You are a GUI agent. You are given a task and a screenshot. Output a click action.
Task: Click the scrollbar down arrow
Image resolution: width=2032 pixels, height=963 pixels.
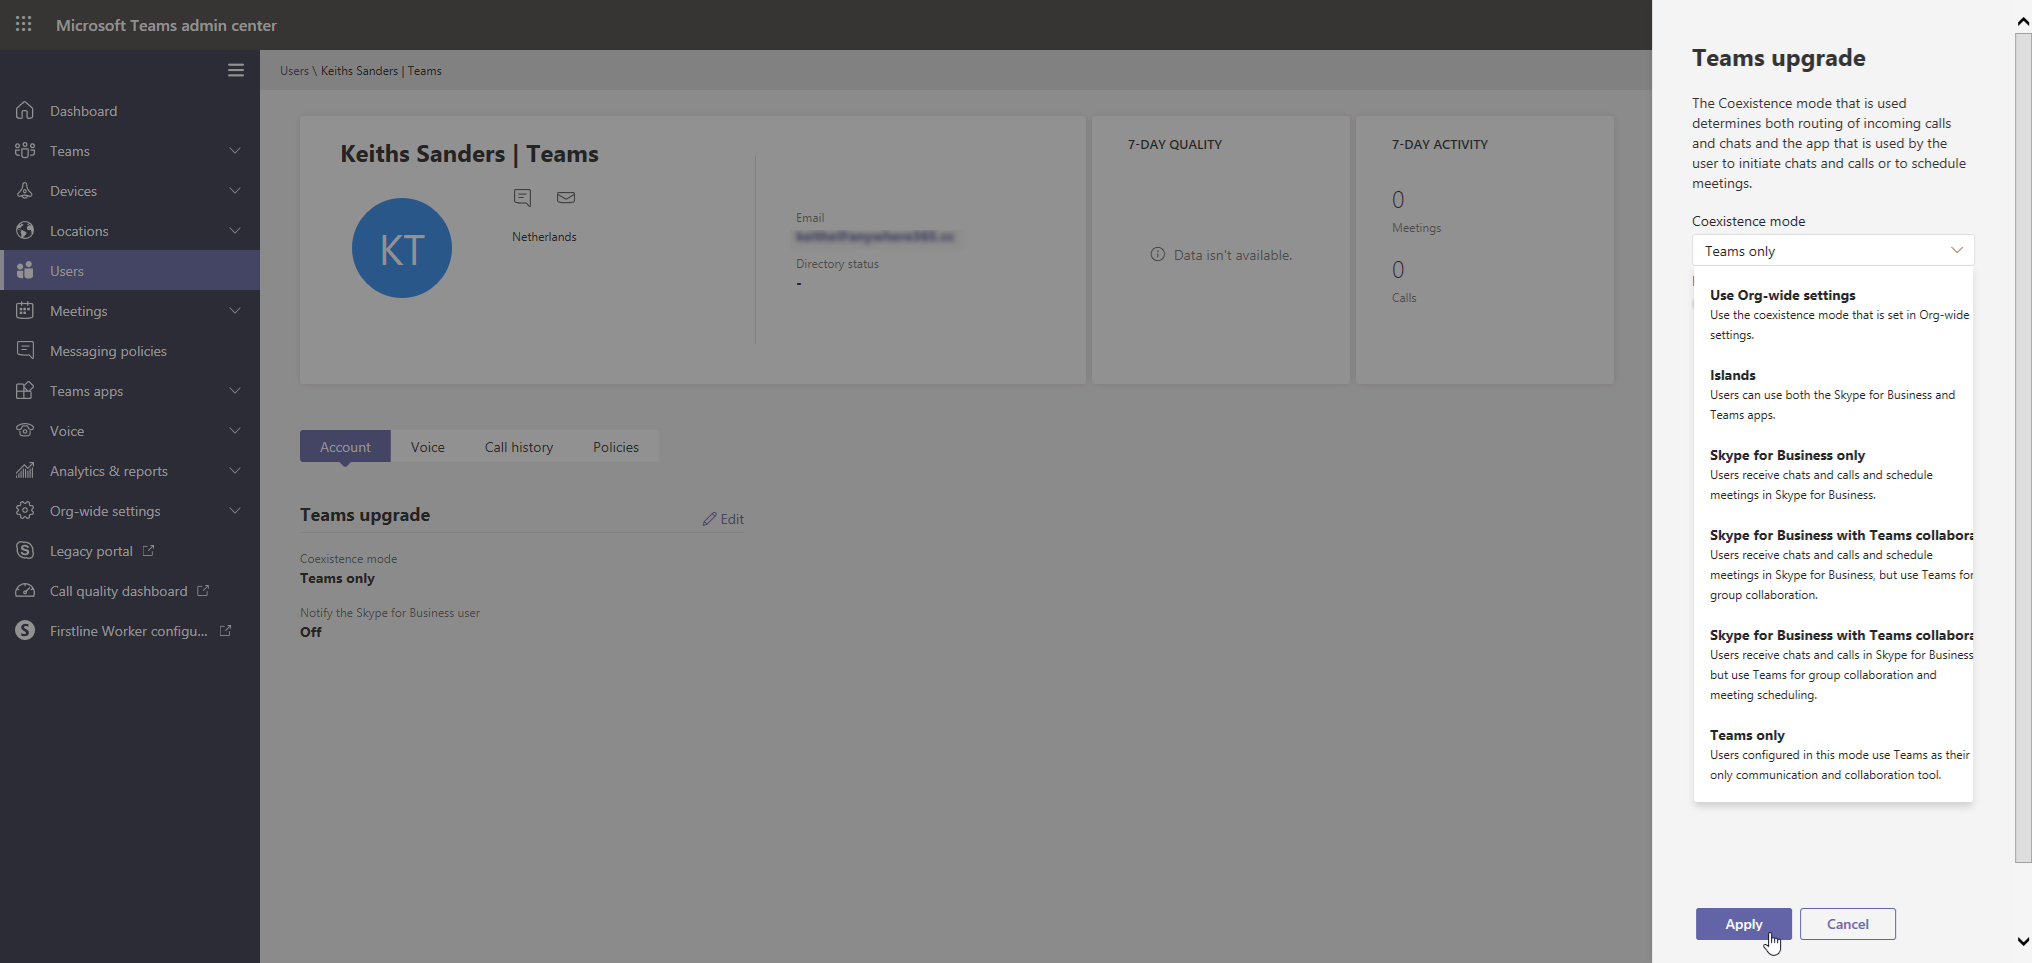point(2023,941)
